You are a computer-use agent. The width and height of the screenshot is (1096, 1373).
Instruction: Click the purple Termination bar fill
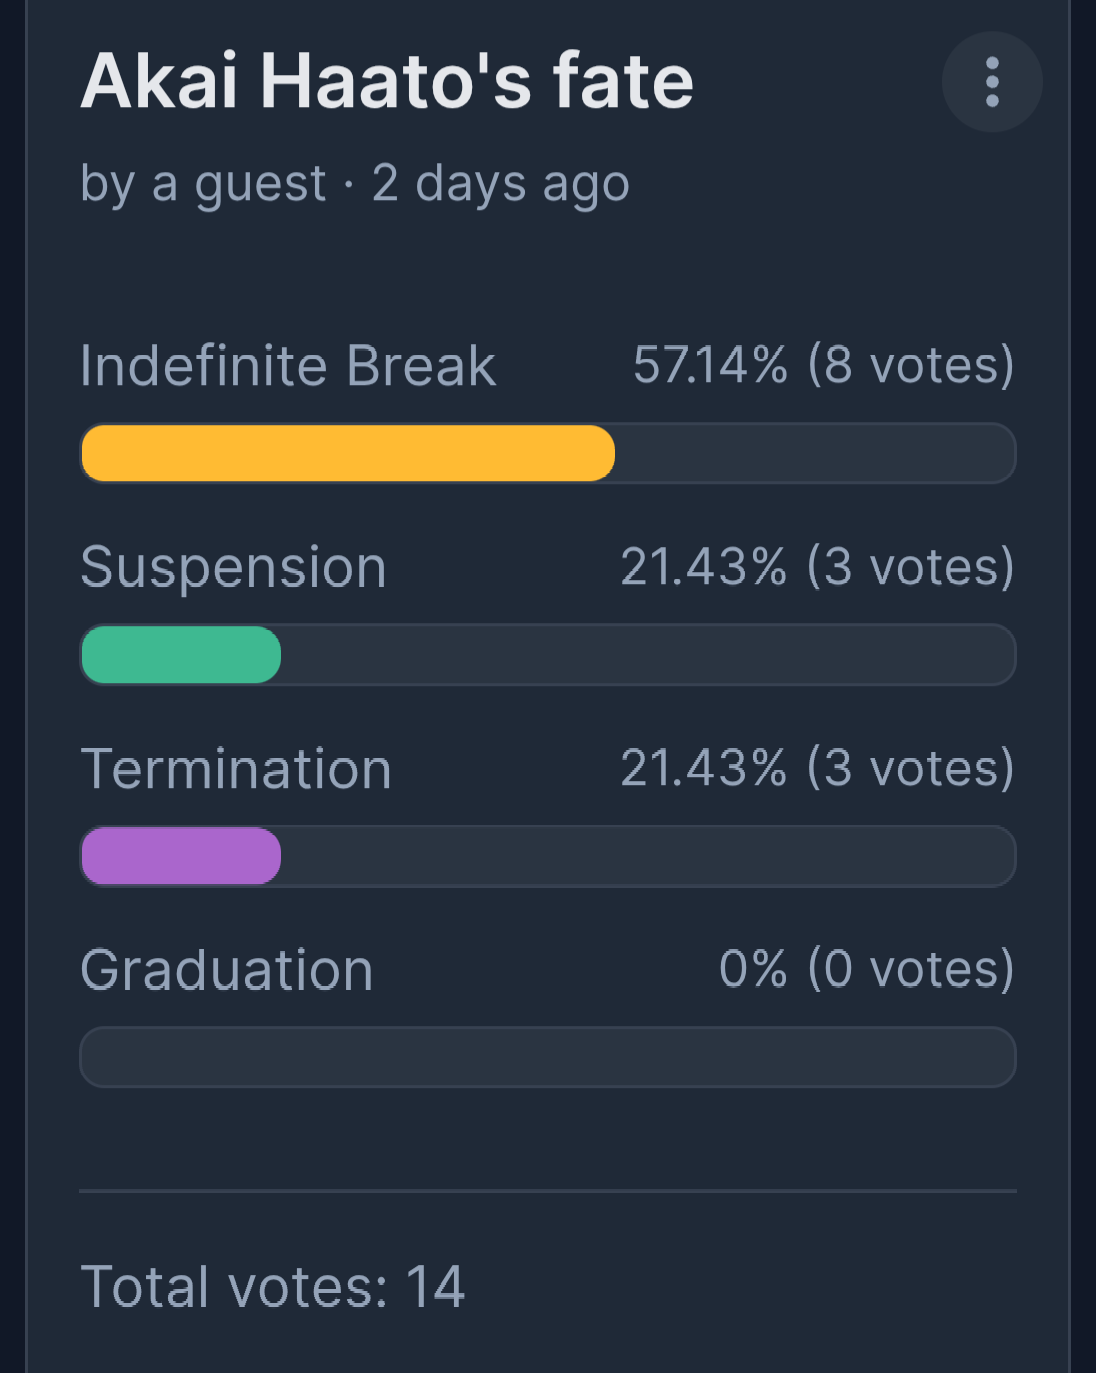point(181,856)
